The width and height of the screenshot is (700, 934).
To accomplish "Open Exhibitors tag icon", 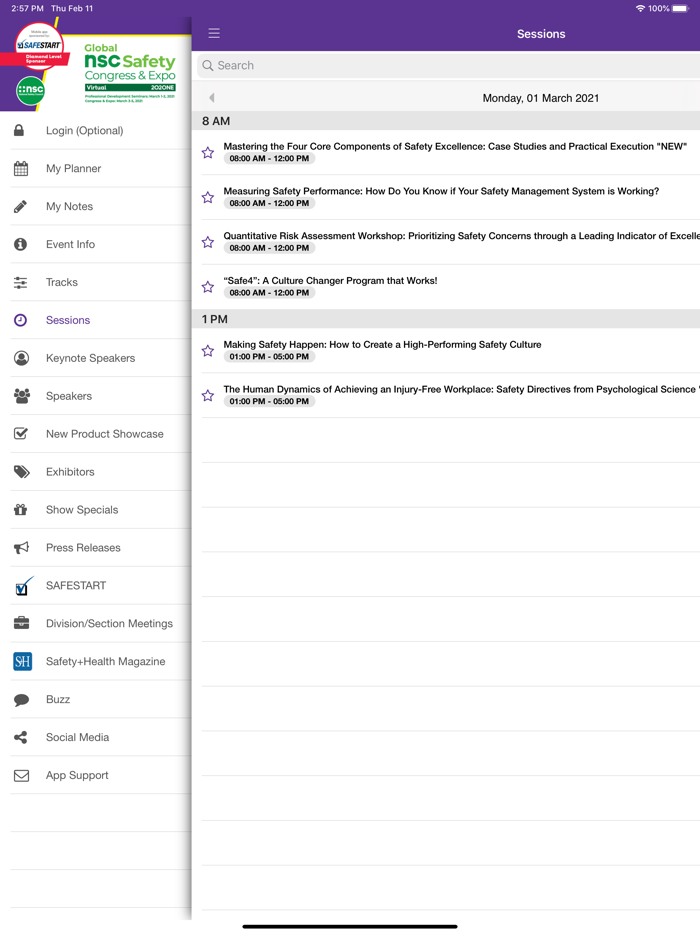I will 21,472.
